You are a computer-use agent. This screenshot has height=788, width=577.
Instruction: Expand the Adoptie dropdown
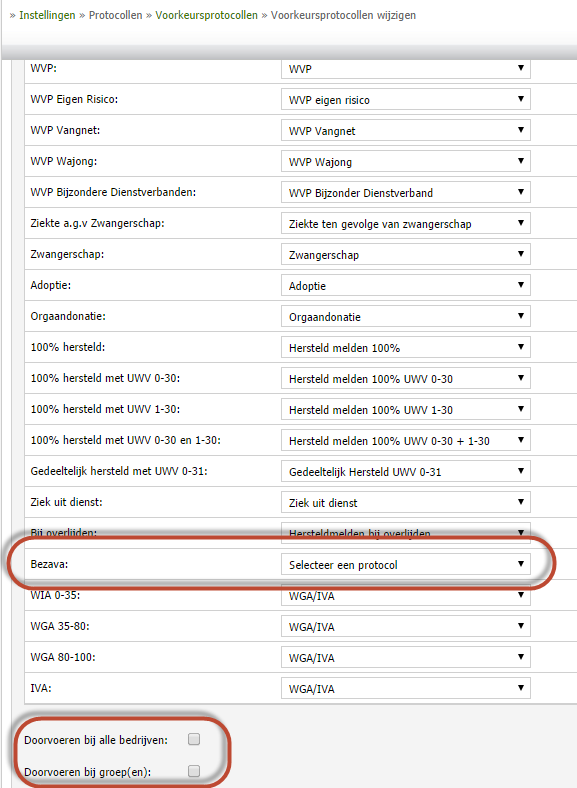[x=406, y=285]
